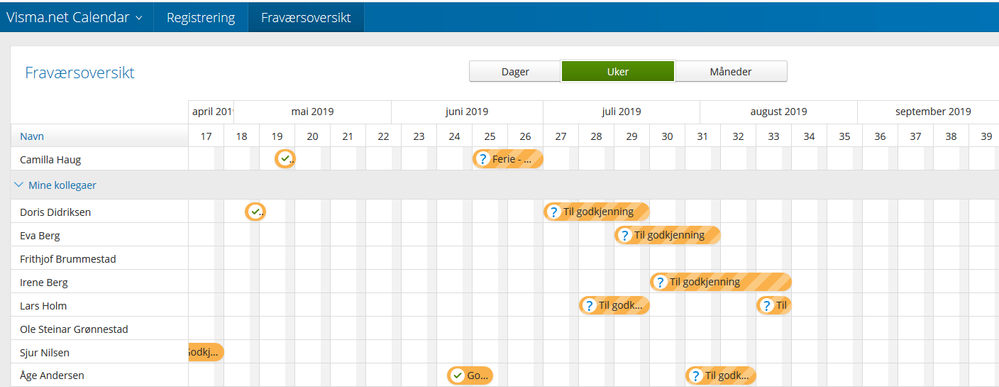Click Doris Didriksen's green checkmark icon in week 18
999x387 pixels.
(255, 212)
